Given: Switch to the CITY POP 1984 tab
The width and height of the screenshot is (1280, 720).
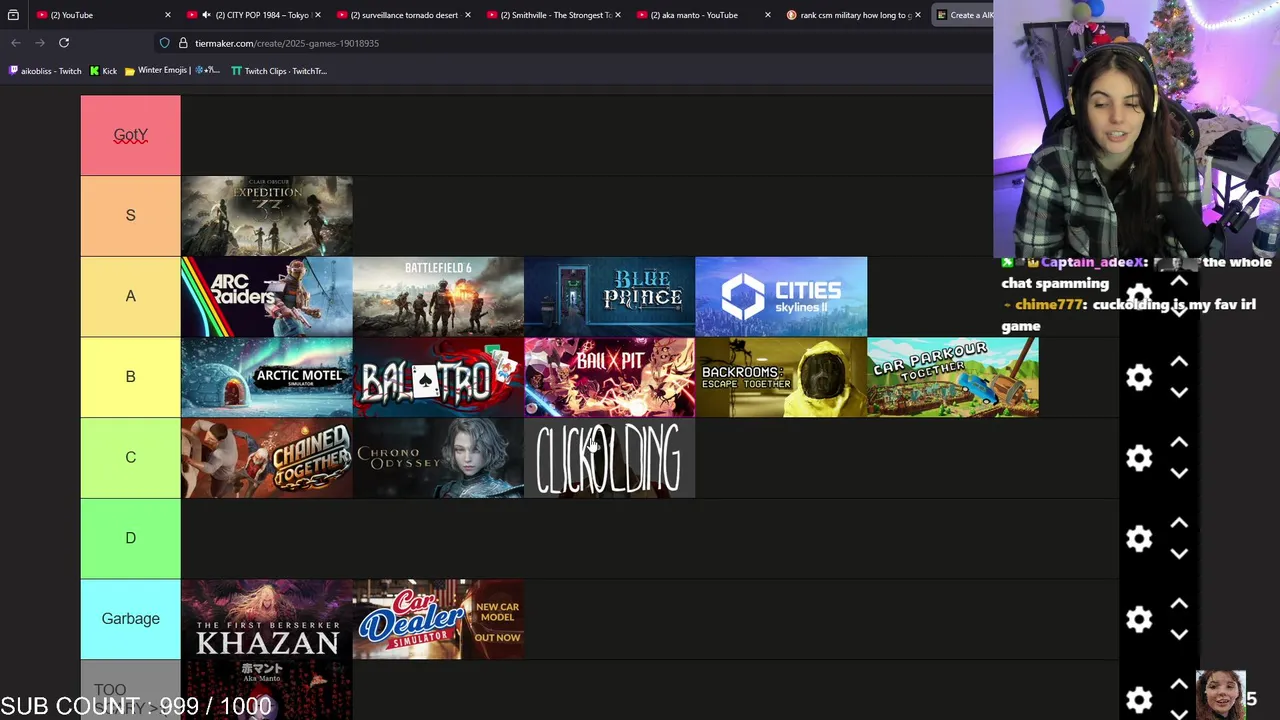Looking at the screenshot, I should (x=255, y=15).
